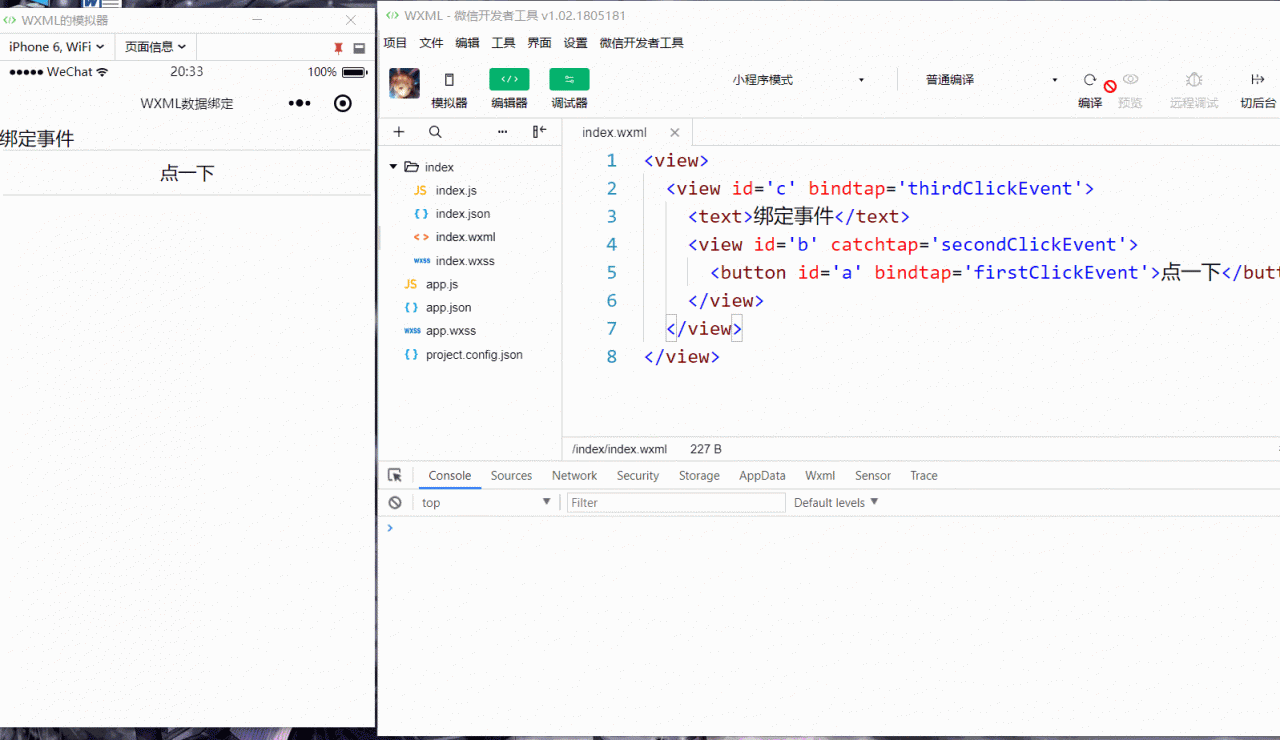Image resolution: width=1280 pixels, height=740 pixels.
Task: Click the 切后台 switch-to-background icon
Action: [1258, 80]
